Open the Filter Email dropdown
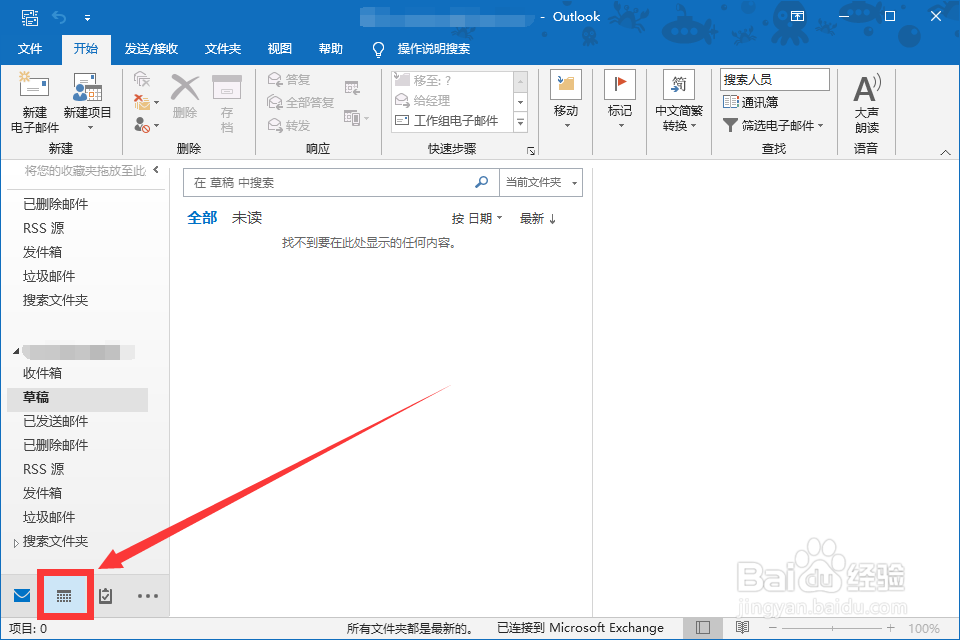This screenshot has width=960, height=640. [x=773, y=126]
